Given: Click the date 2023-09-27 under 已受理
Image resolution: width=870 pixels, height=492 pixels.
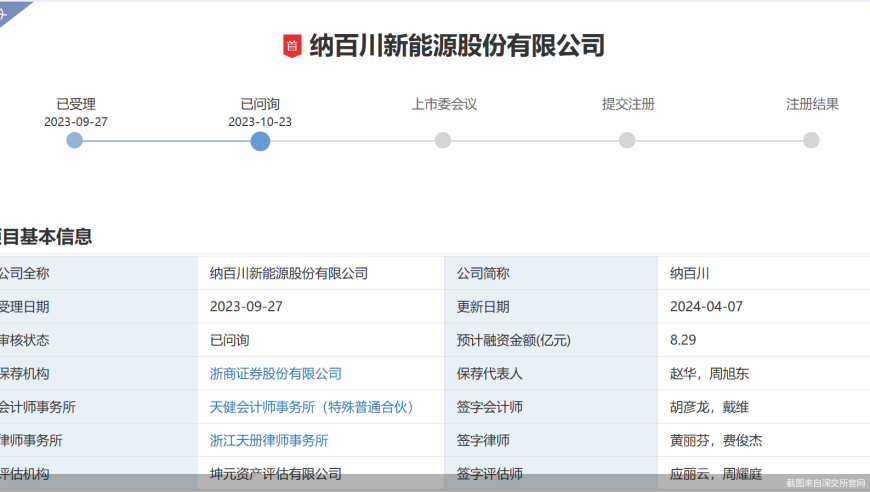Looking at the screenshot, I should point(76,121).
